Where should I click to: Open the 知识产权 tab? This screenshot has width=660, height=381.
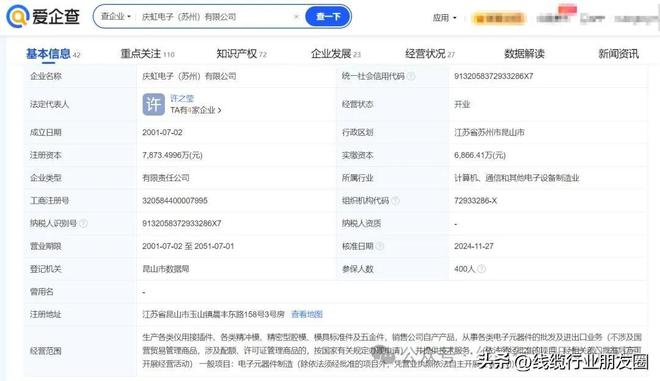coord(242,54)
